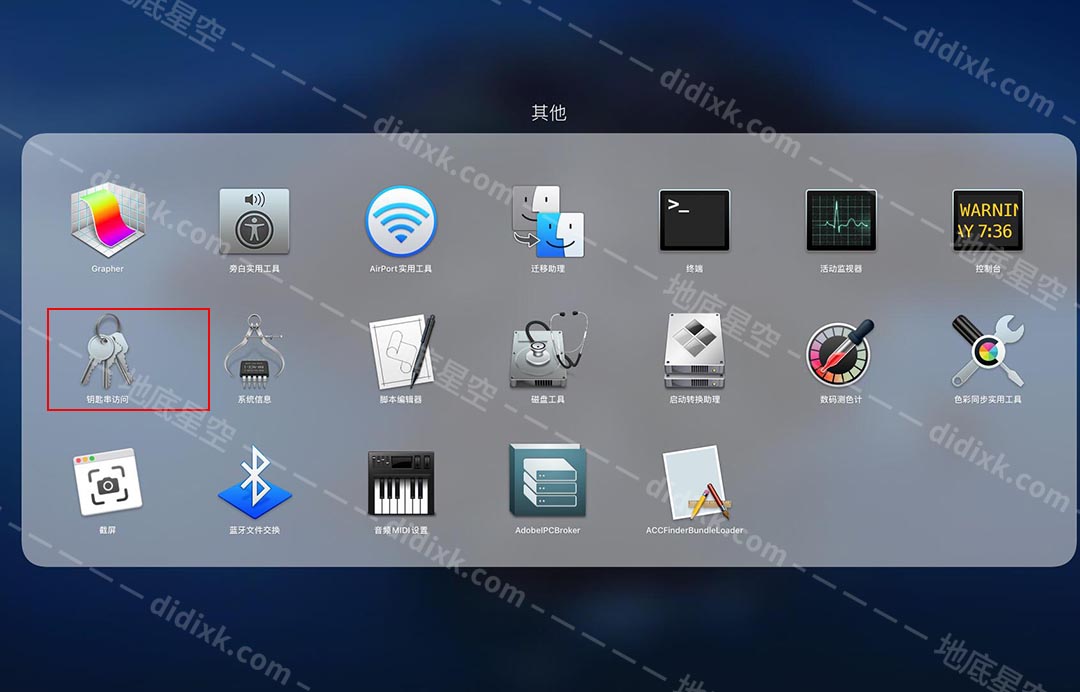Viewport: 1080px width, 692px height.
Task: Launch VoiceOver utility (旁白实用工具)
Action: click(x=254, y=222)
